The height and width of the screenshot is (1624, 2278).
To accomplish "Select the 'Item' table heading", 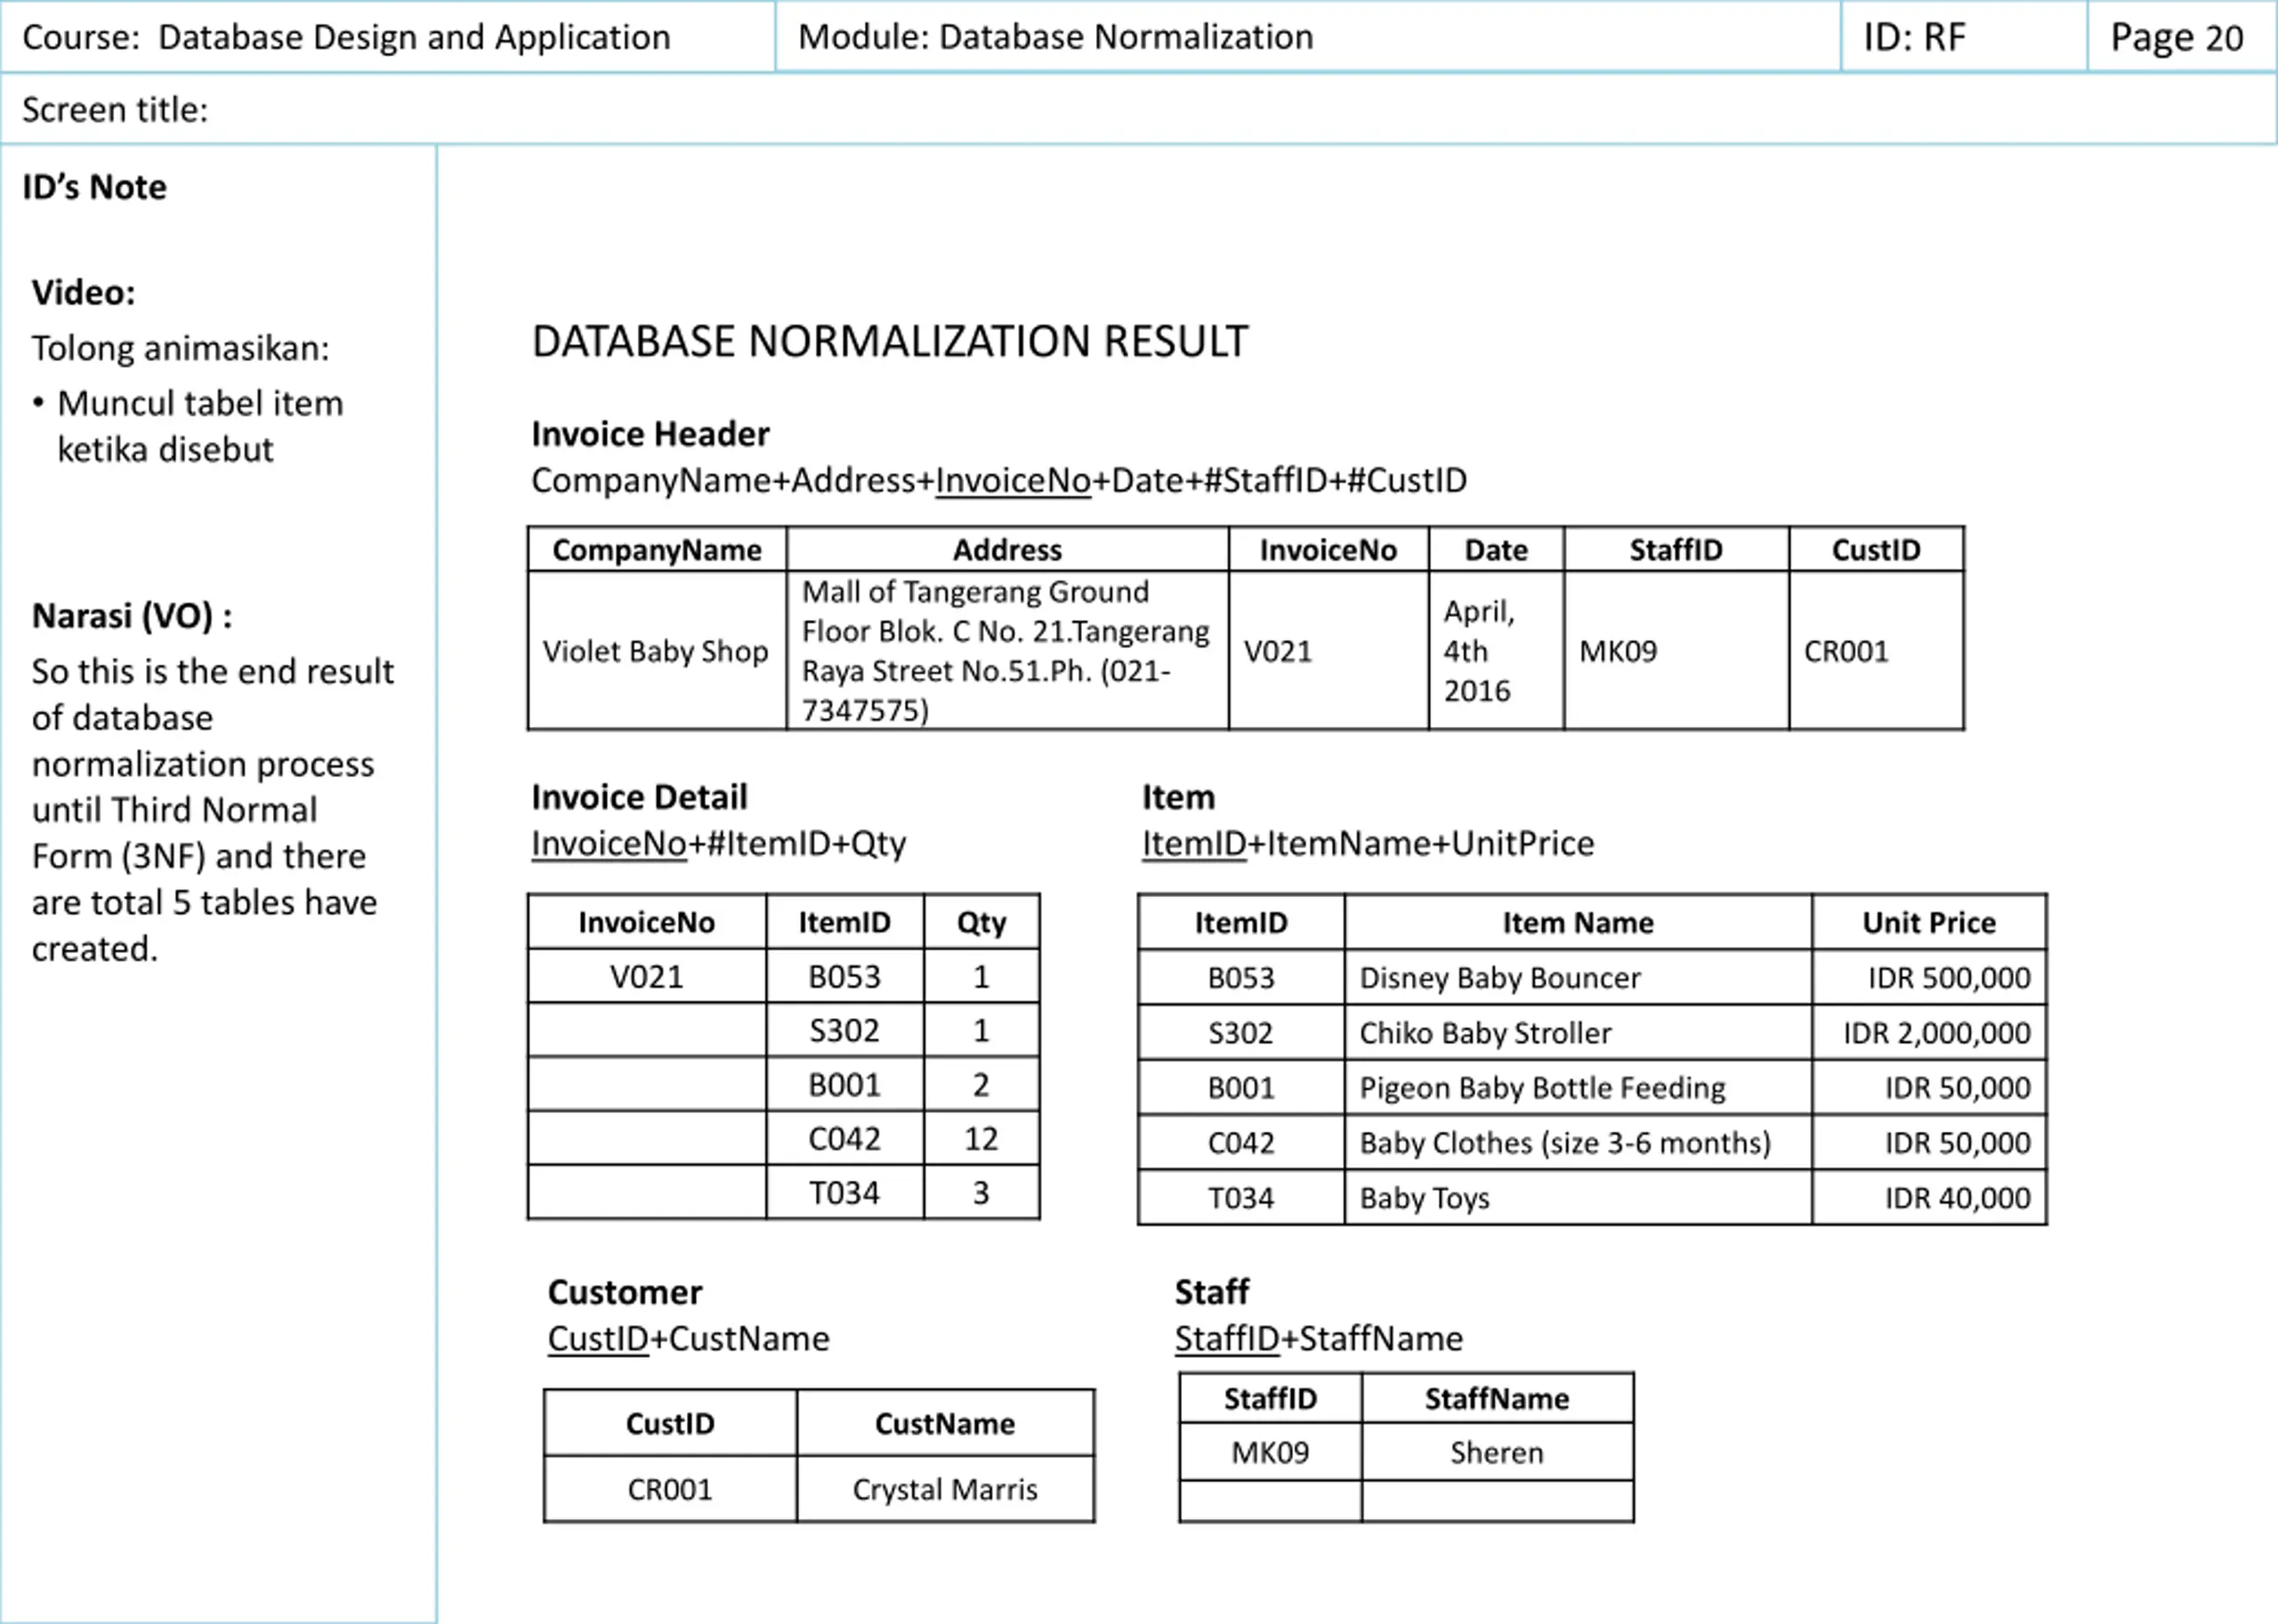I will [x=1178, y=797].
